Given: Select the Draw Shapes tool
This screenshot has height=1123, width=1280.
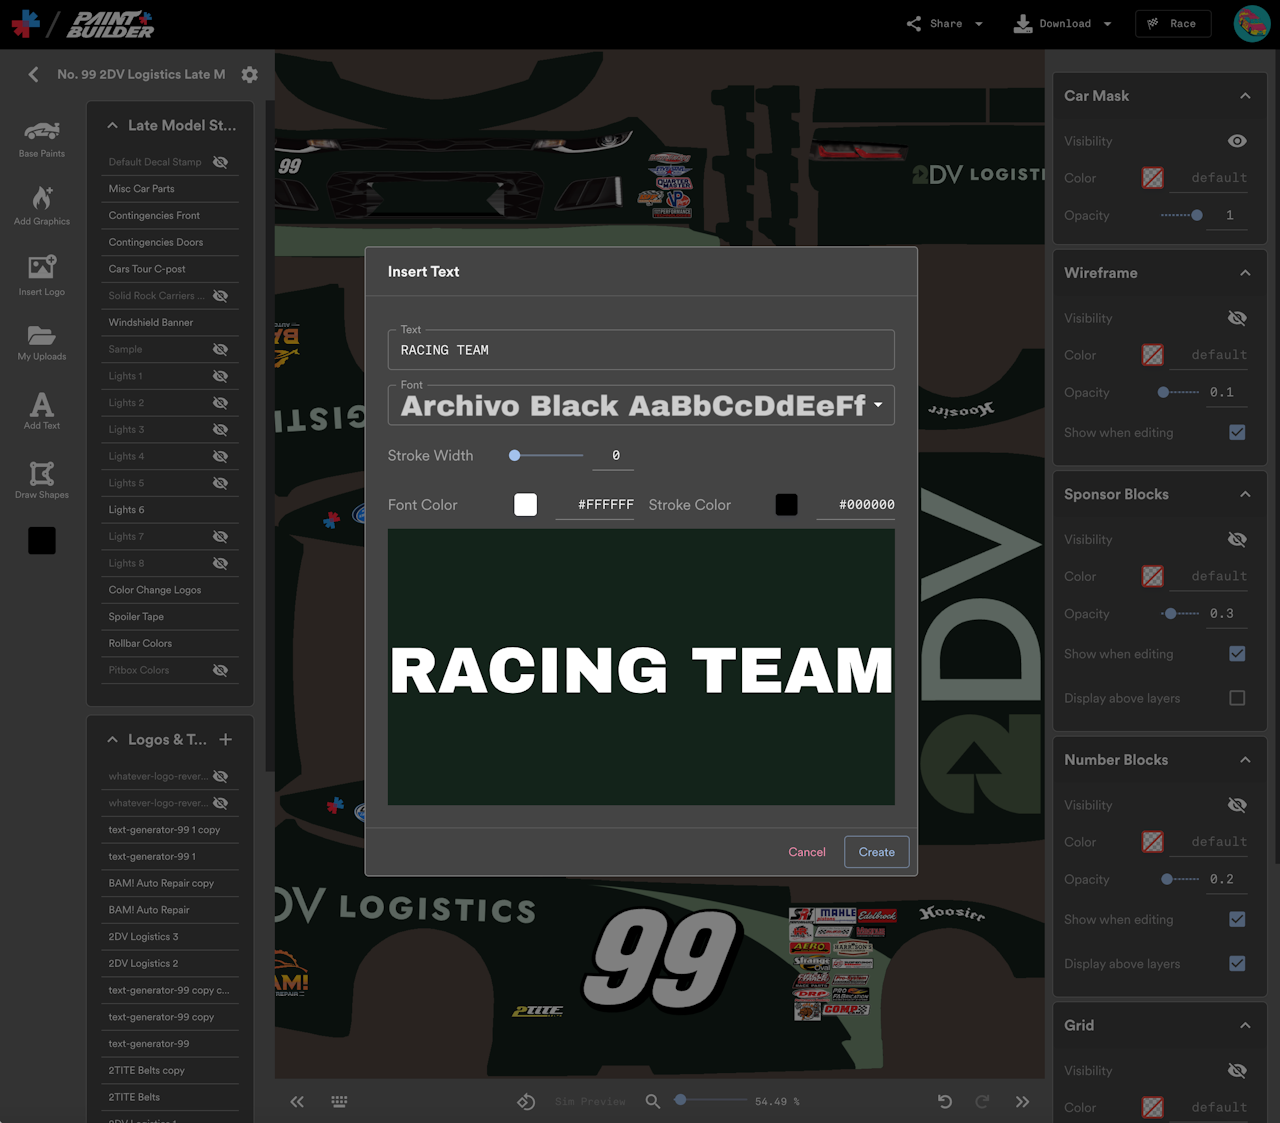Looking at the screenshot, I should 42,479.
